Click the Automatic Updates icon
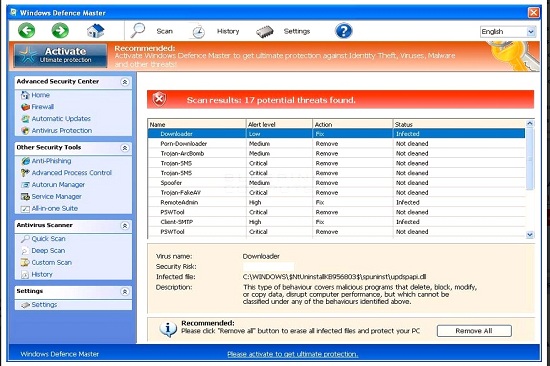The height and width of the screenshot is (366, 550). pyautogui.click(x=25, y=119)
